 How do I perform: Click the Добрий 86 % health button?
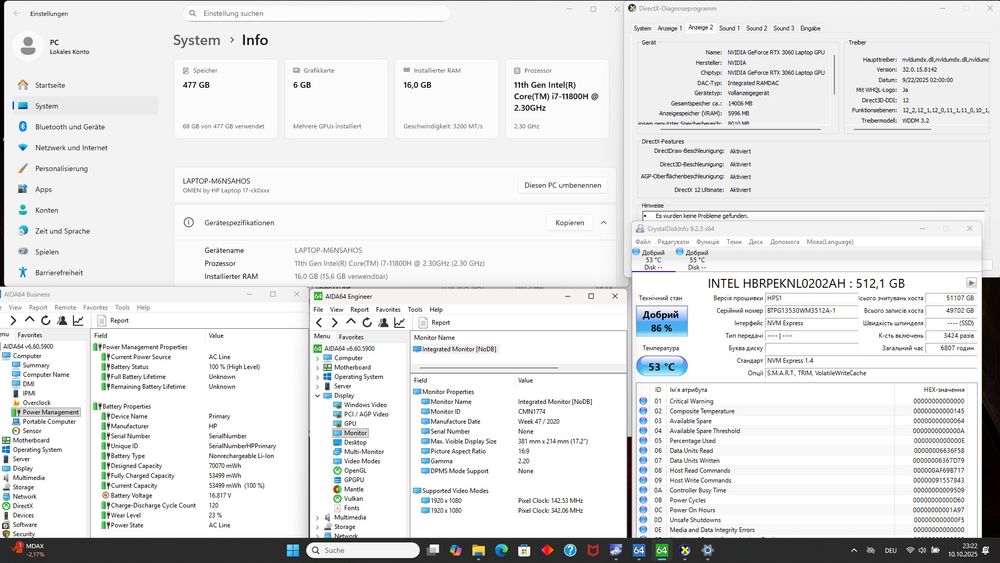point(661,321)
